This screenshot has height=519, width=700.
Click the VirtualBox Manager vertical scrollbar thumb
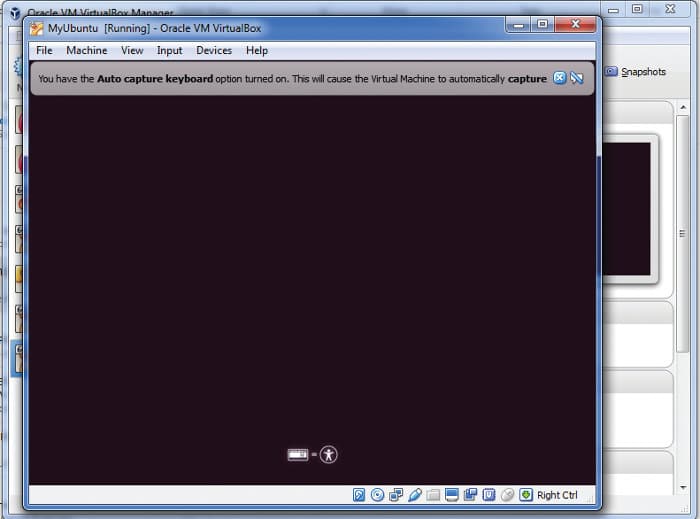coord(682,234)
